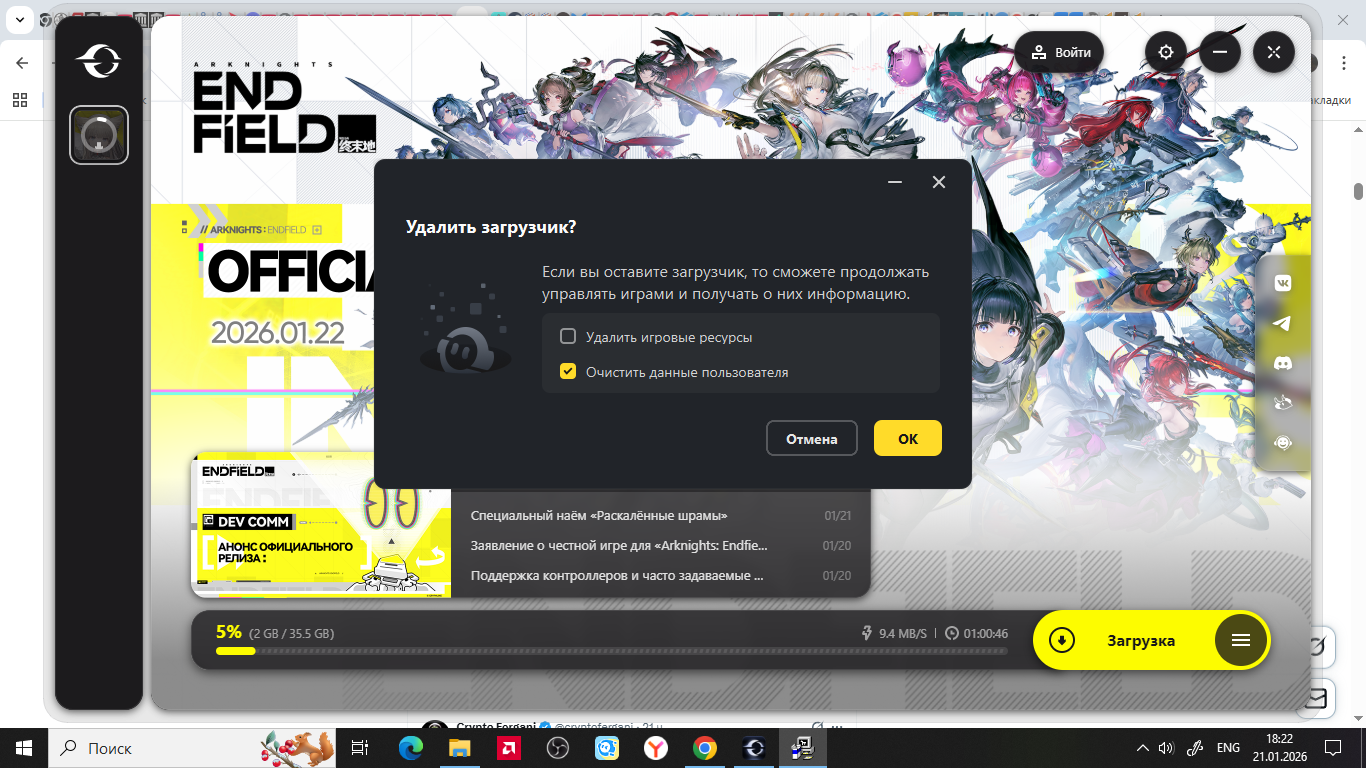Open OBS Studio from the taskbar

pos(558,747)
